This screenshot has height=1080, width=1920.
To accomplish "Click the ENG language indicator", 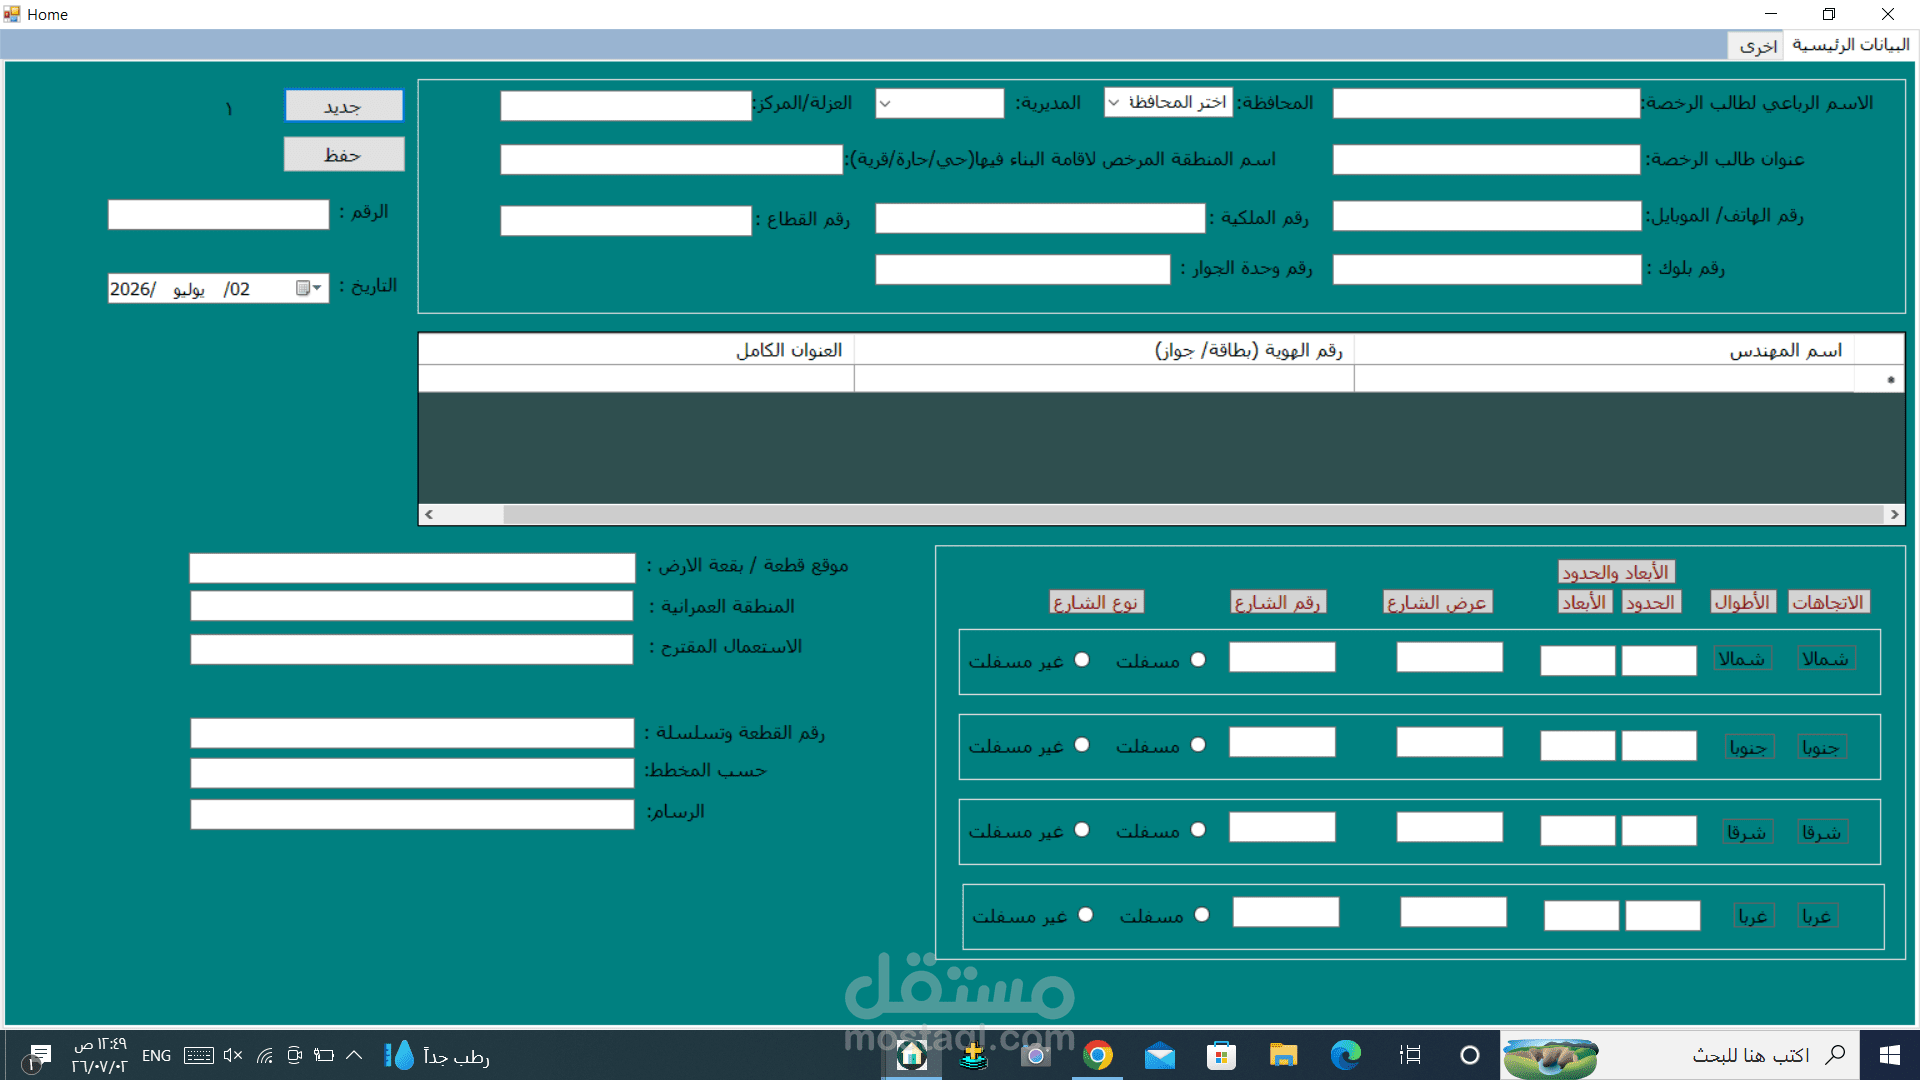I will pyautogui.click(x=156, y=1055).
